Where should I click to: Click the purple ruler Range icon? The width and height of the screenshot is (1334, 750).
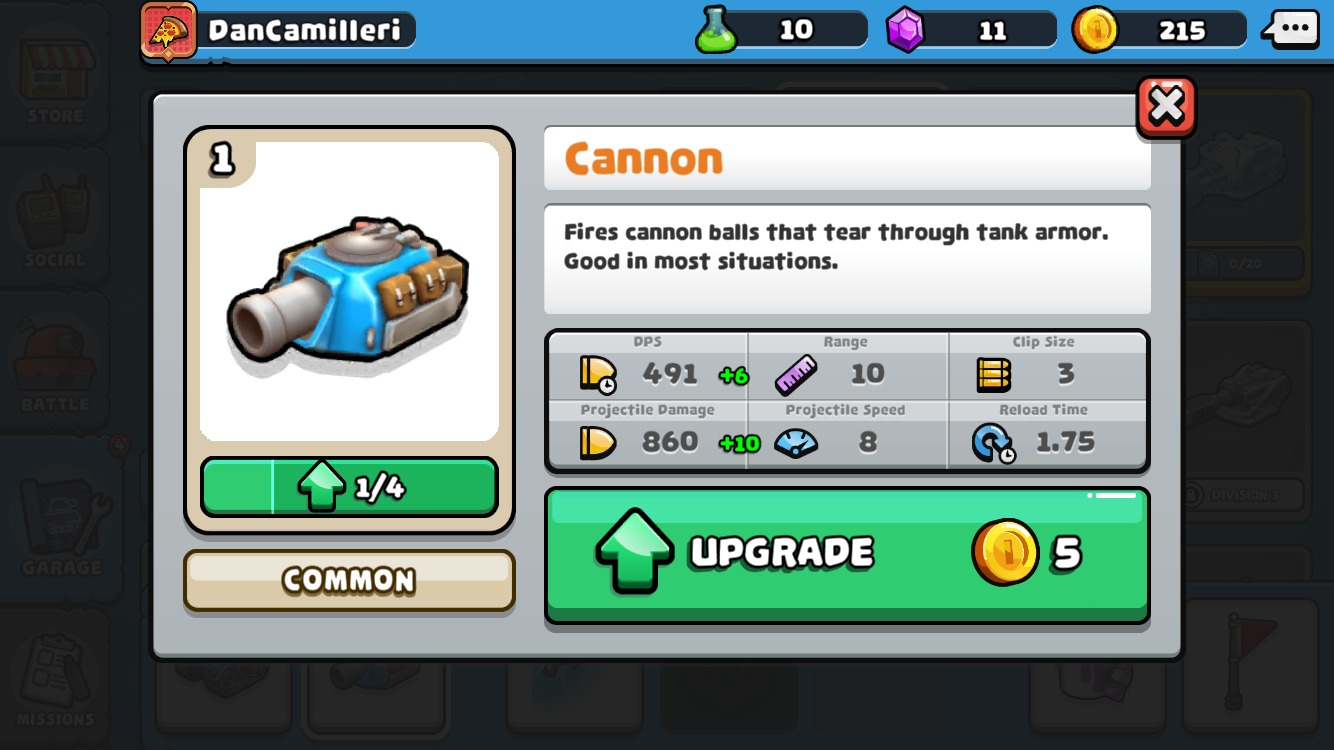coord(796,375)
